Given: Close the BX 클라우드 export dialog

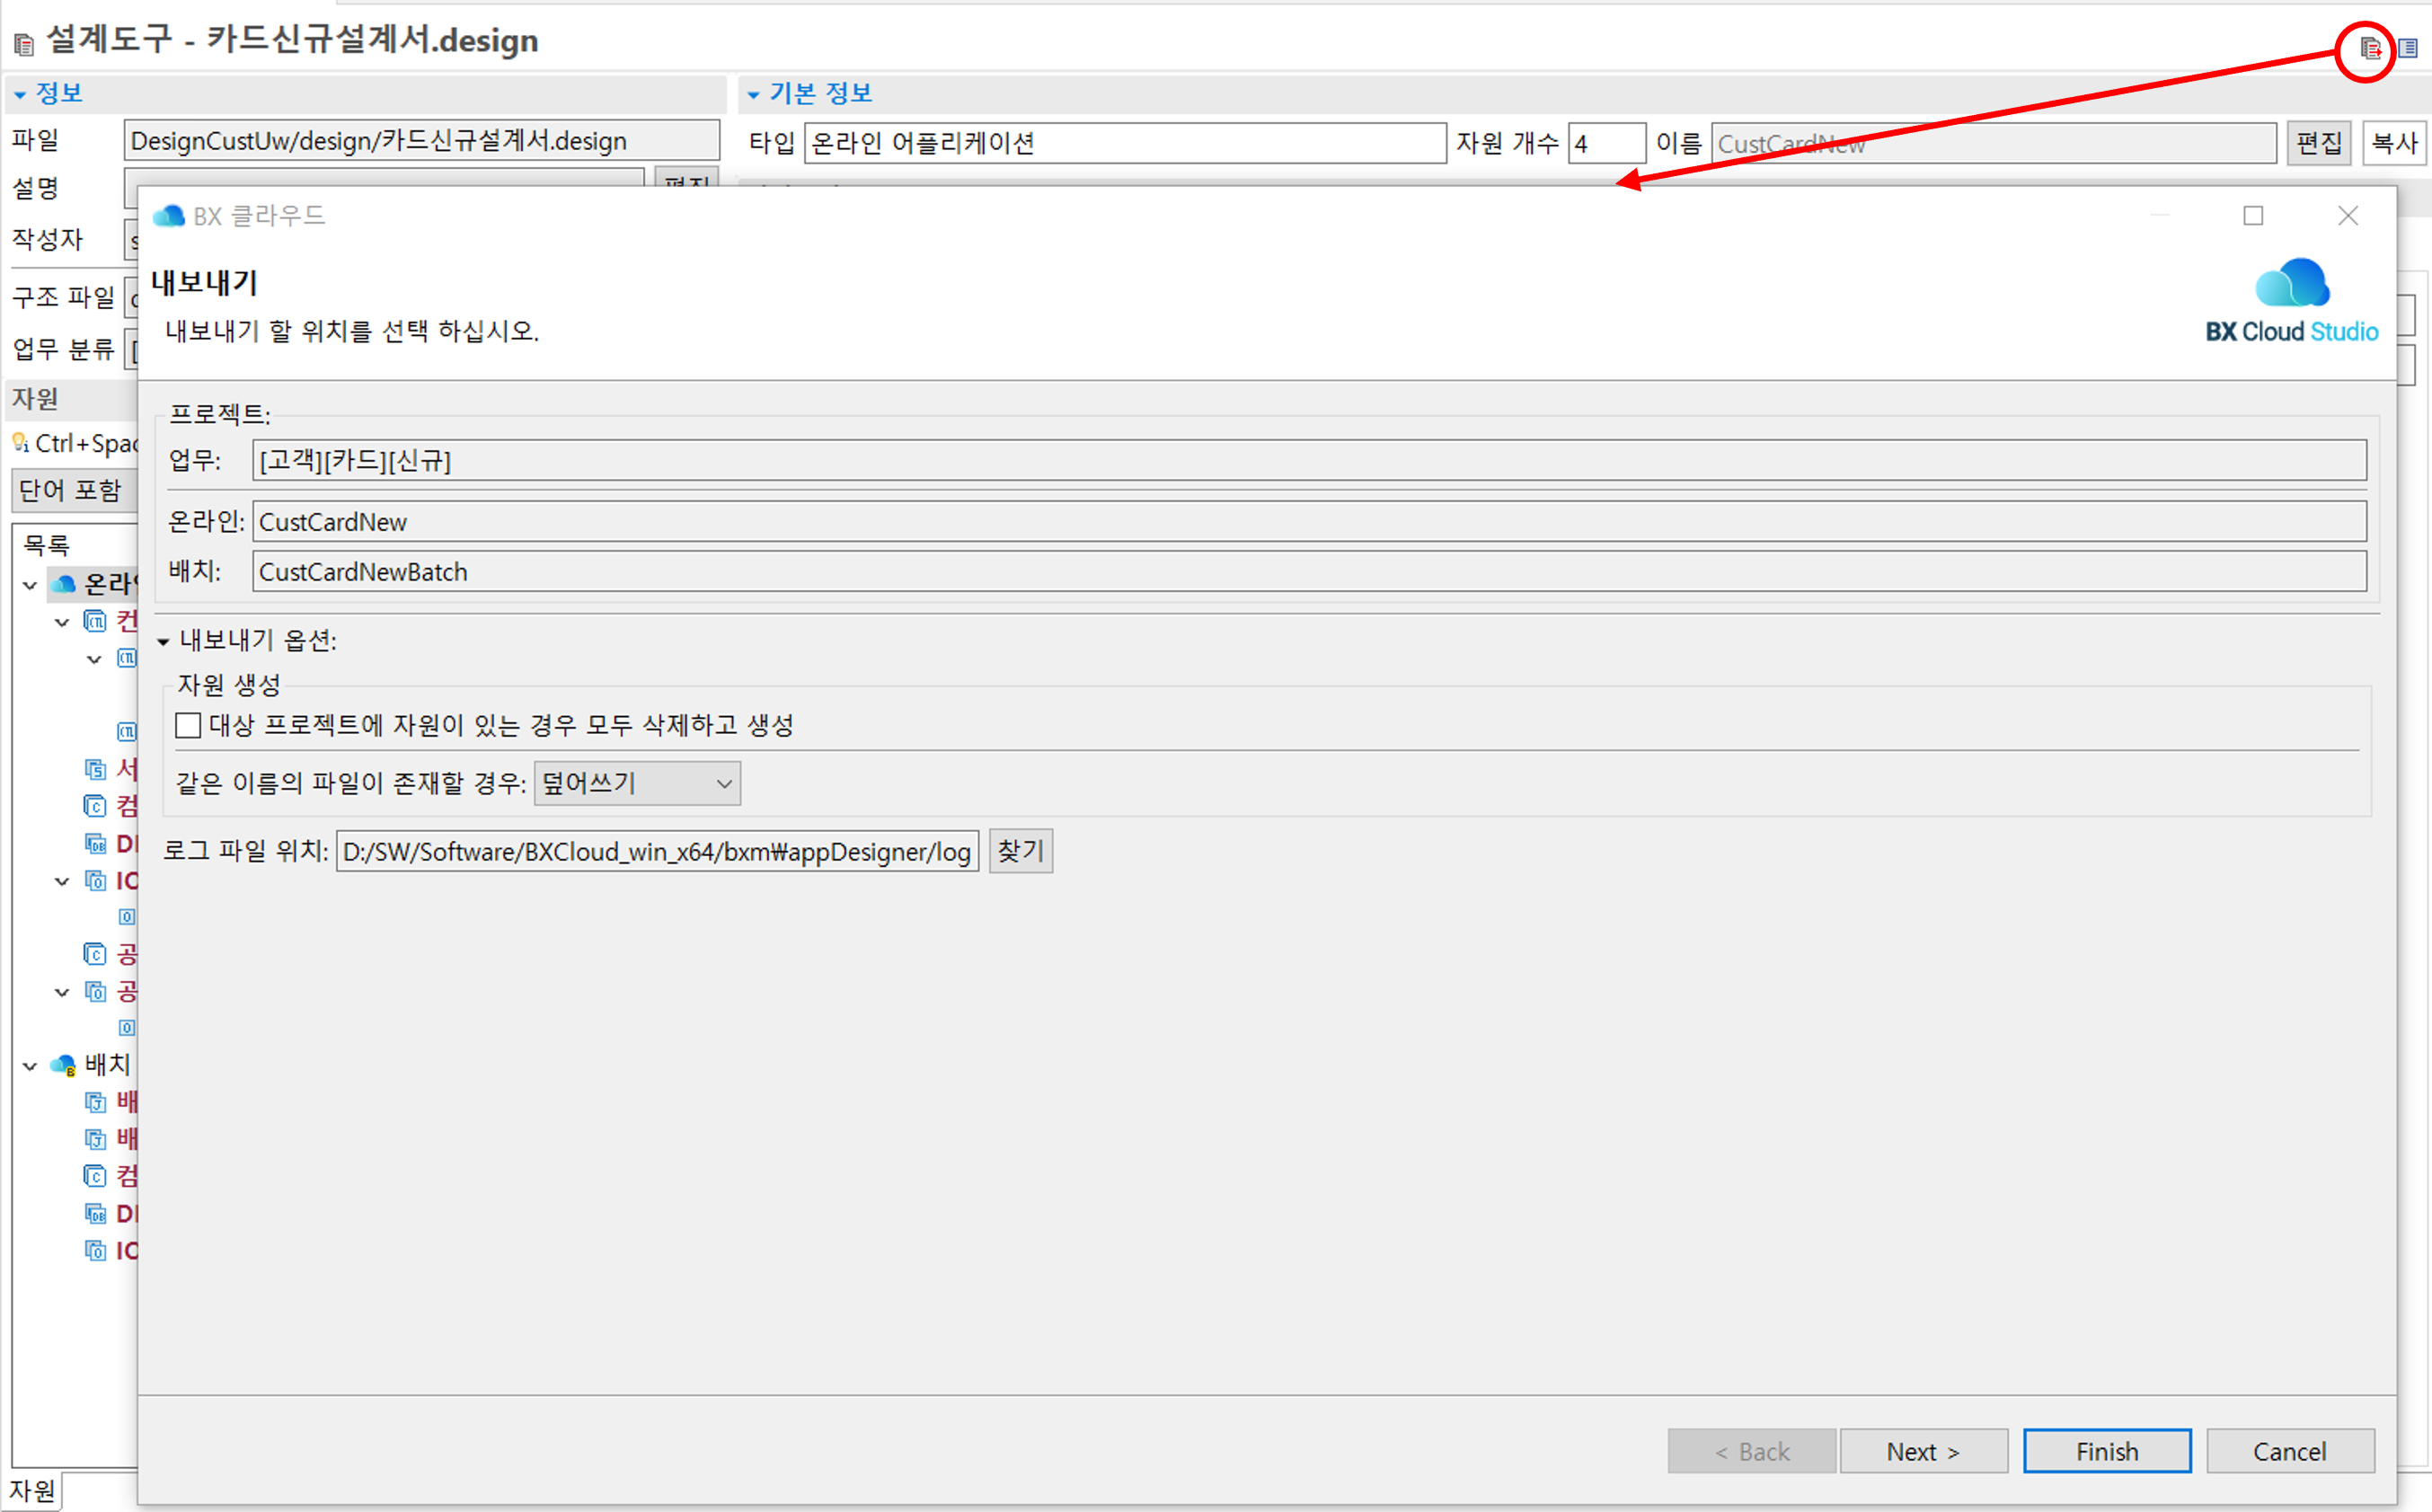Looking at the screenshot, I should coord(2348,216).
